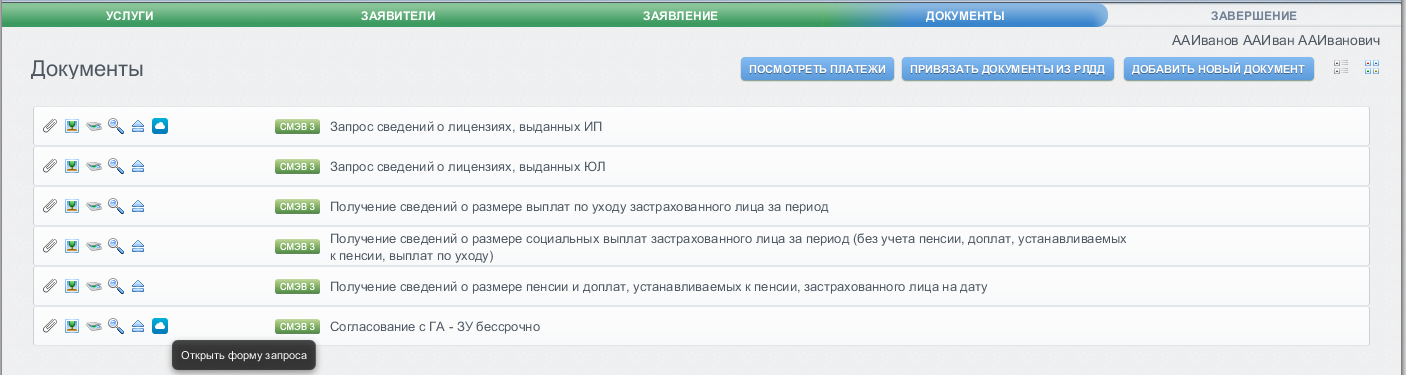The height and width of the screenshot is (375, 1406).
Task: Click magnifier icon in licenses ЮЛ row
Action: click(x=116, y=166)
